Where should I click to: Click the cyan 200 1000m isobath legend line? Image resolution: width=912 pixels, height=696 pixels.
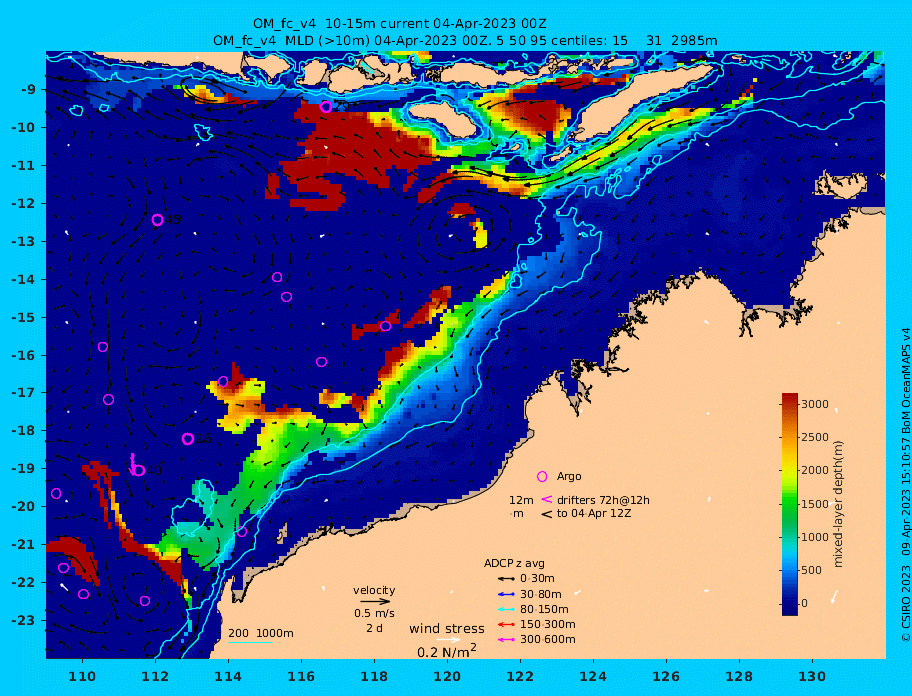[x=250, y=643]
